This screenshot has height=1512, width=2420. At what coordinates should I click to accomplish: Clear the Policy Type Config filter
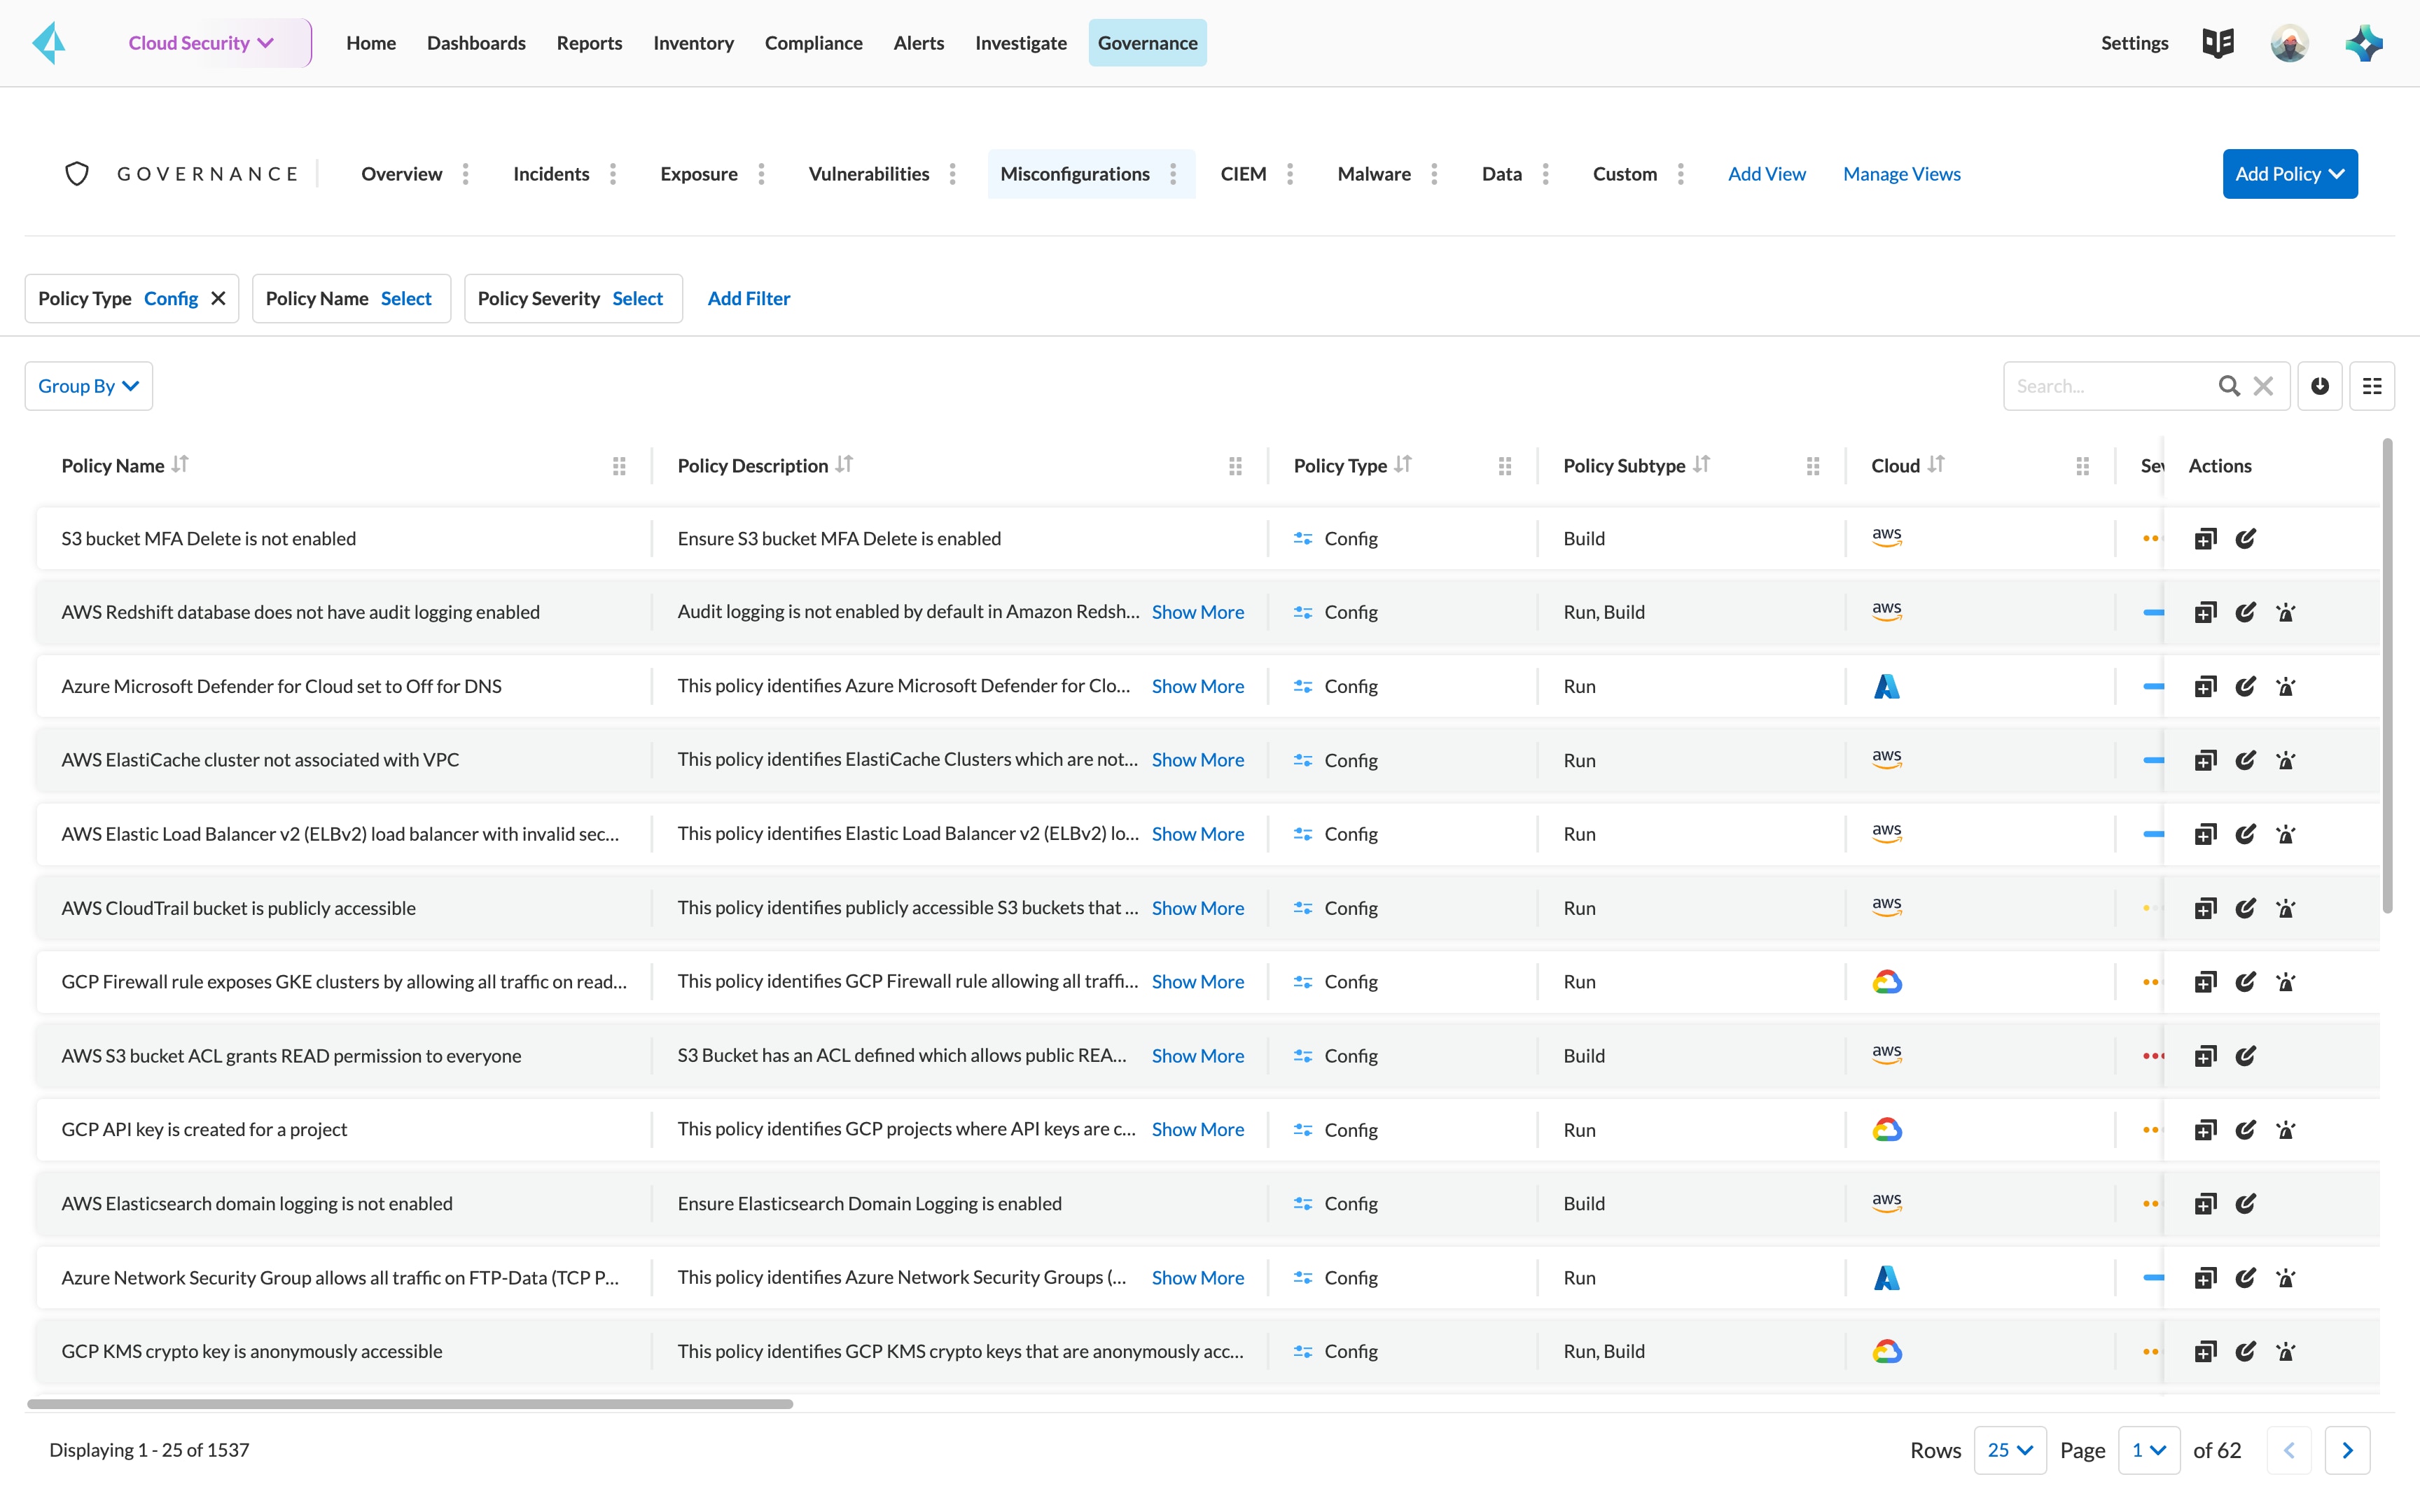[x=216, y=298]
